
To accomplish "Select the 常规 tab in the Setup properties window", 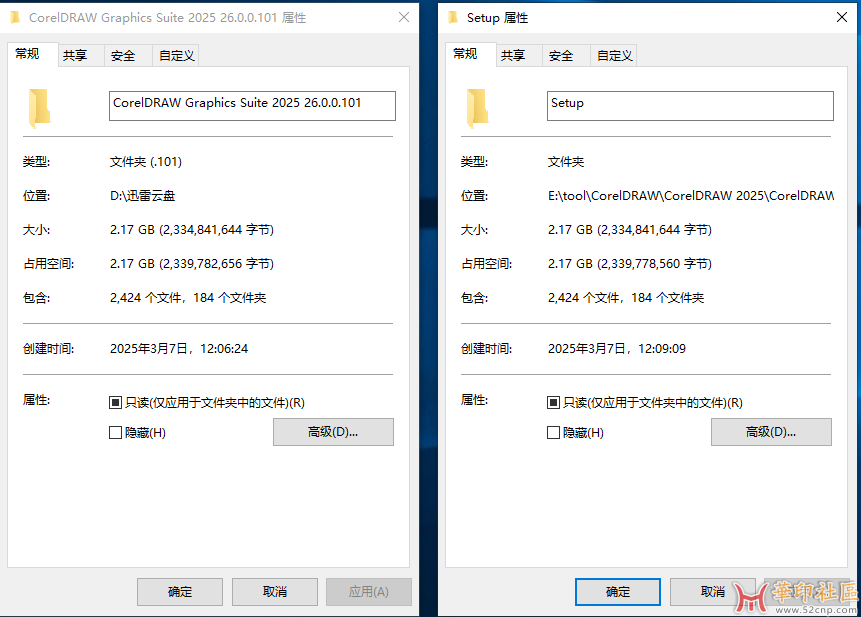I will point(471,54).
